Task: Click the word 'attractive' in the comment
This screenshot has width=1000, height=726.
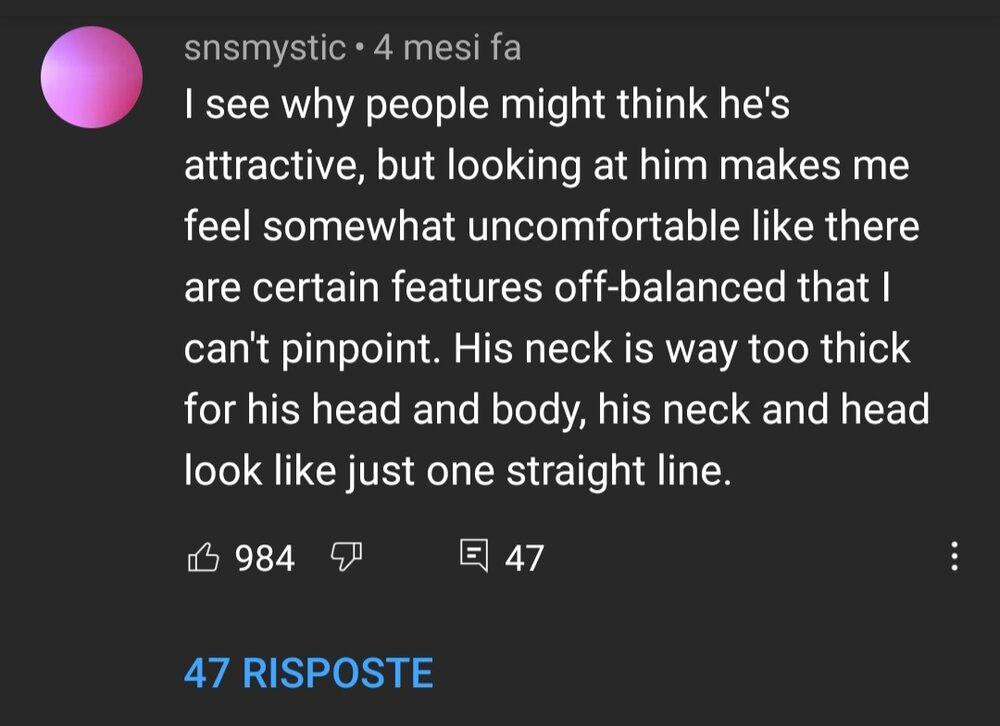Action: click(274, 166)
